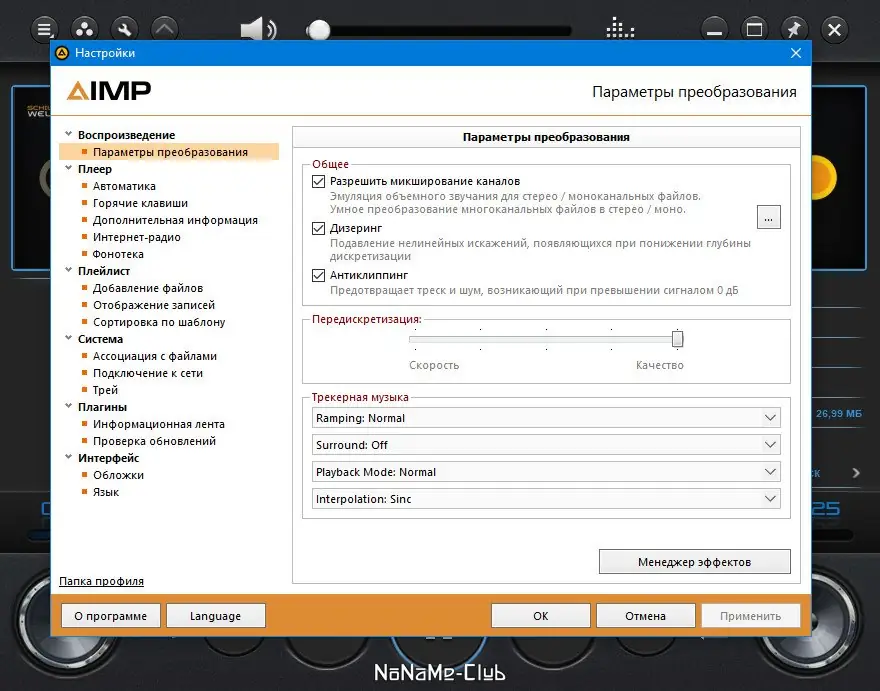The height and width of the screenshot is (691, 880).
Task: Open Язык settings page
Action: (x=106, y=492)
